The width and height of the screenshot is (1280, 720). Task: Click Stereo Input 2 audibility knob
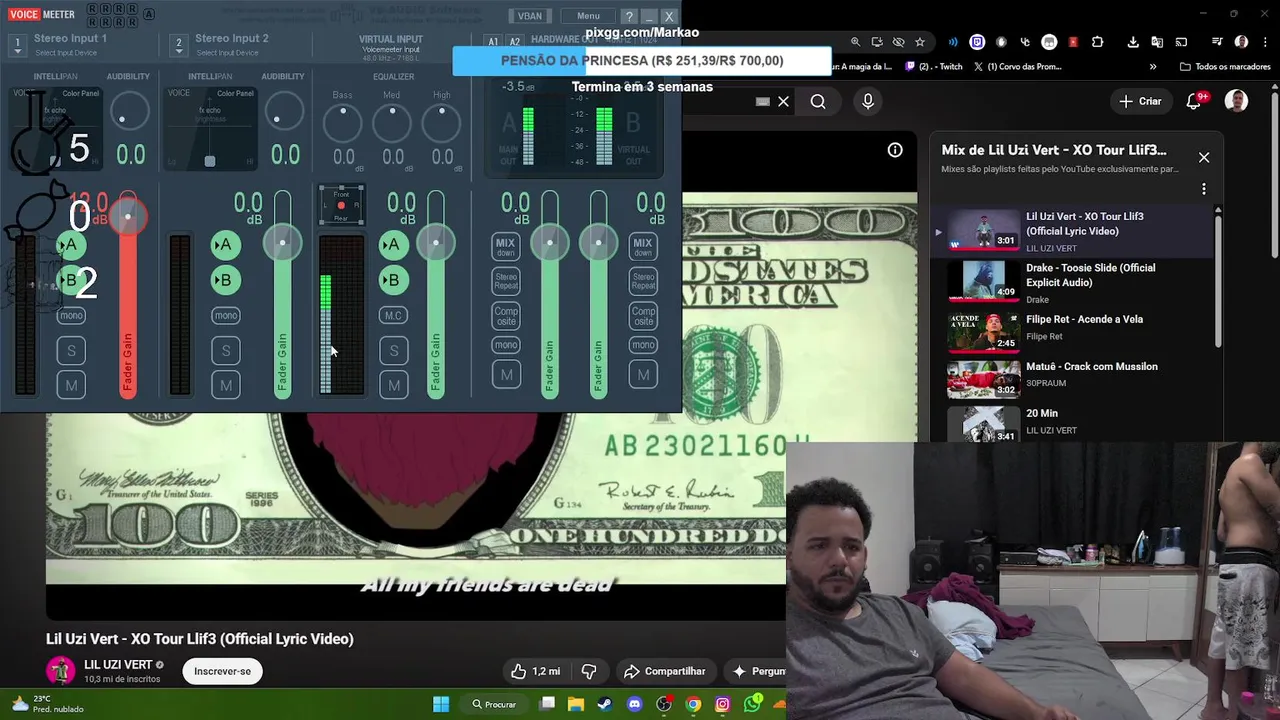coord(285,112)
